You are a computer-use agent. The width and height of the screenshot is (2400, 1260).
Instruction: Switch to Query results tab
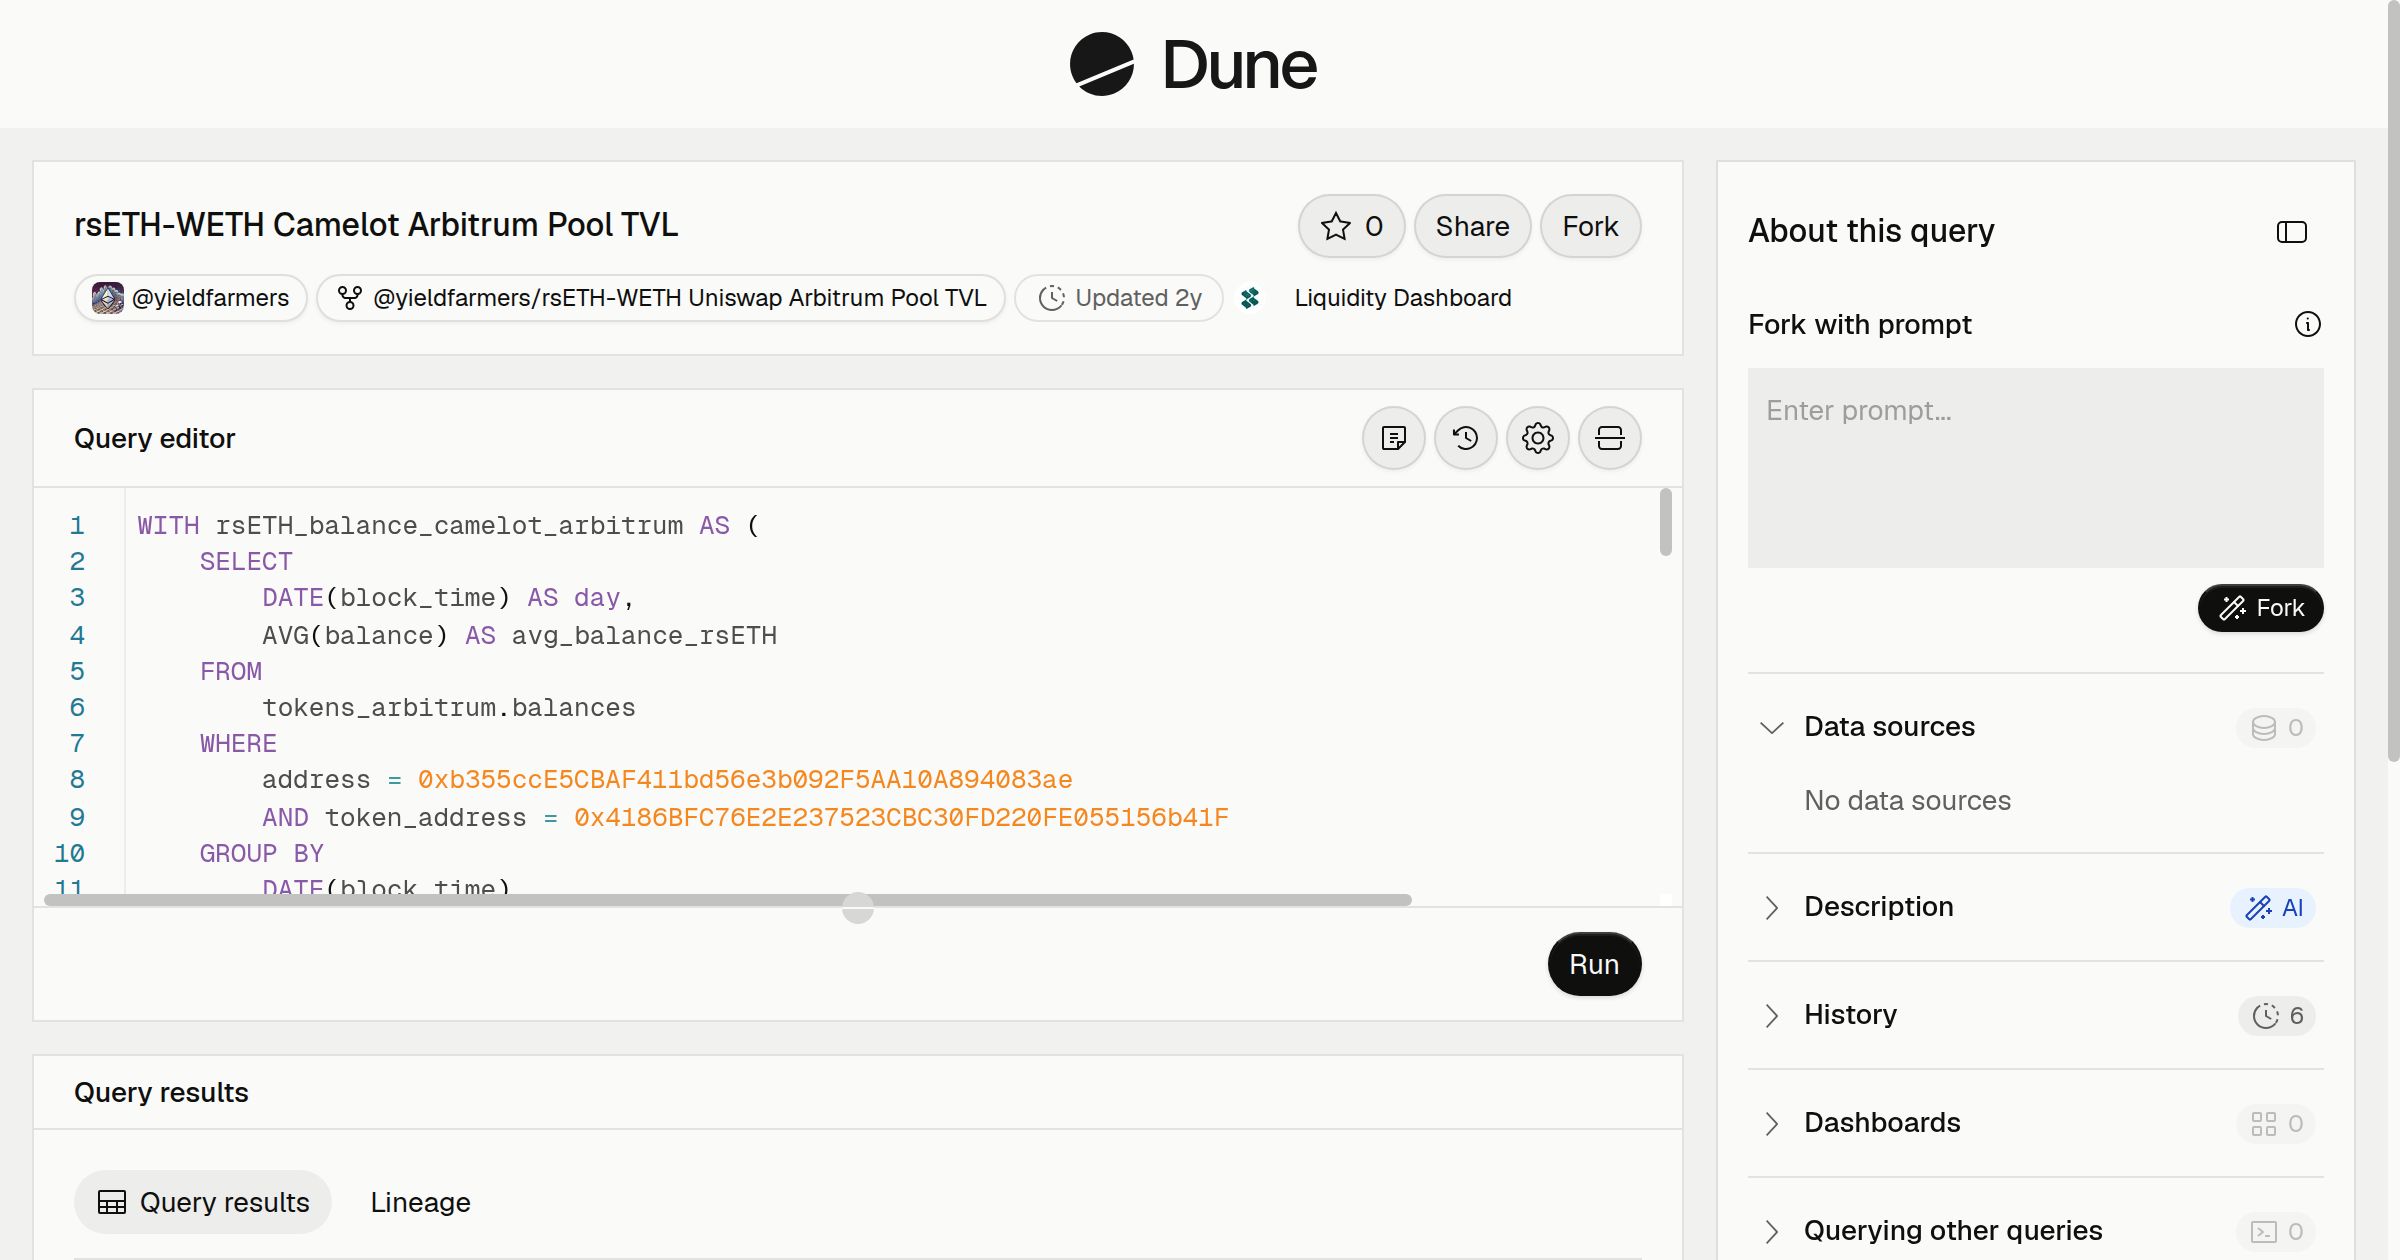click(203, 1202)
